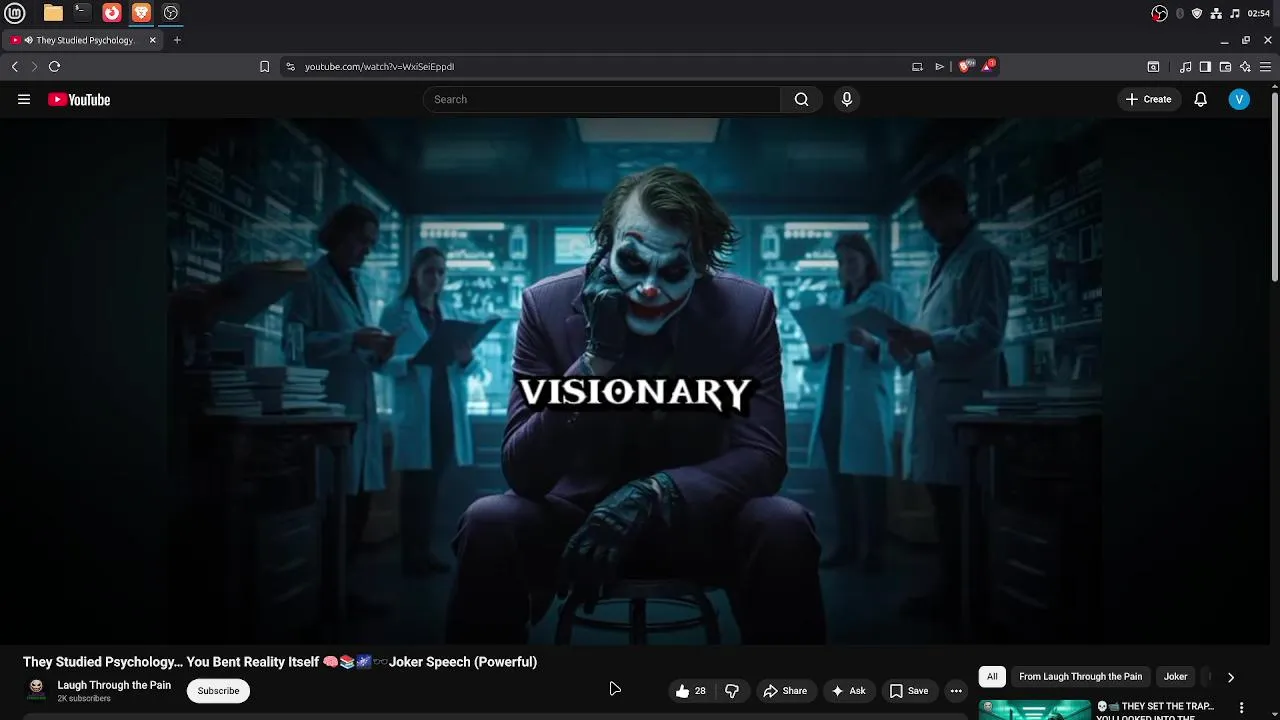Go back to the previous page

pos(14,66)
